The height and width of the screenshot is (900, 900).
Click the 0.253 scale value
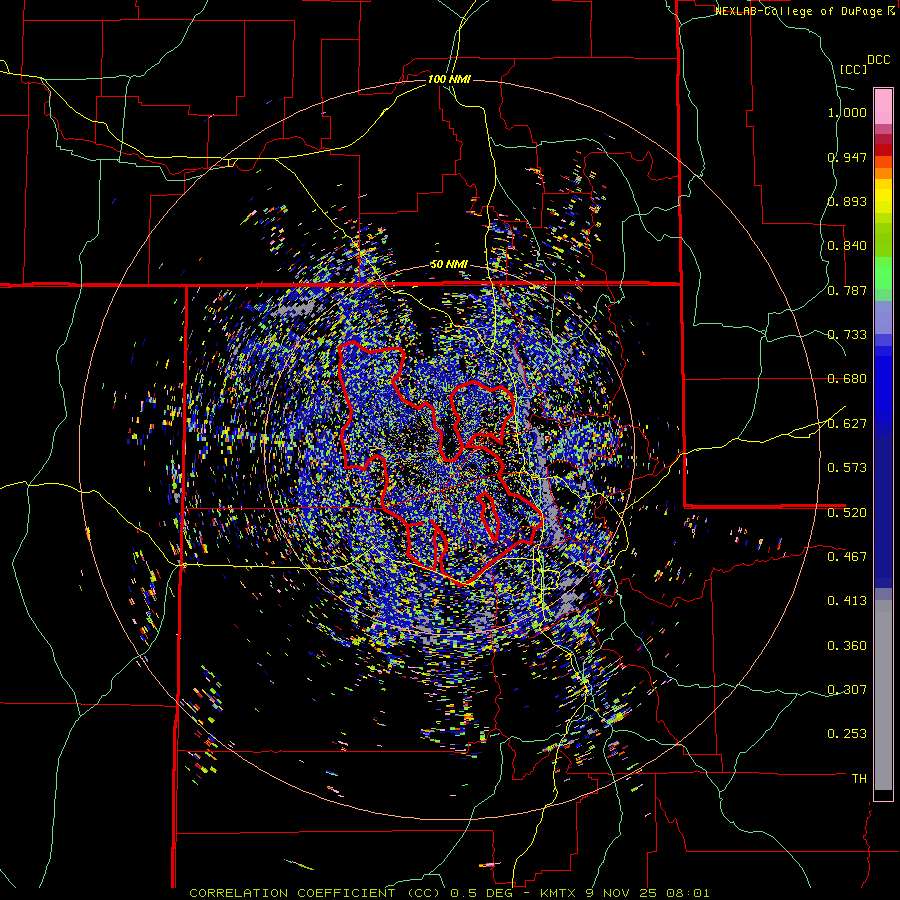point(847,734)
